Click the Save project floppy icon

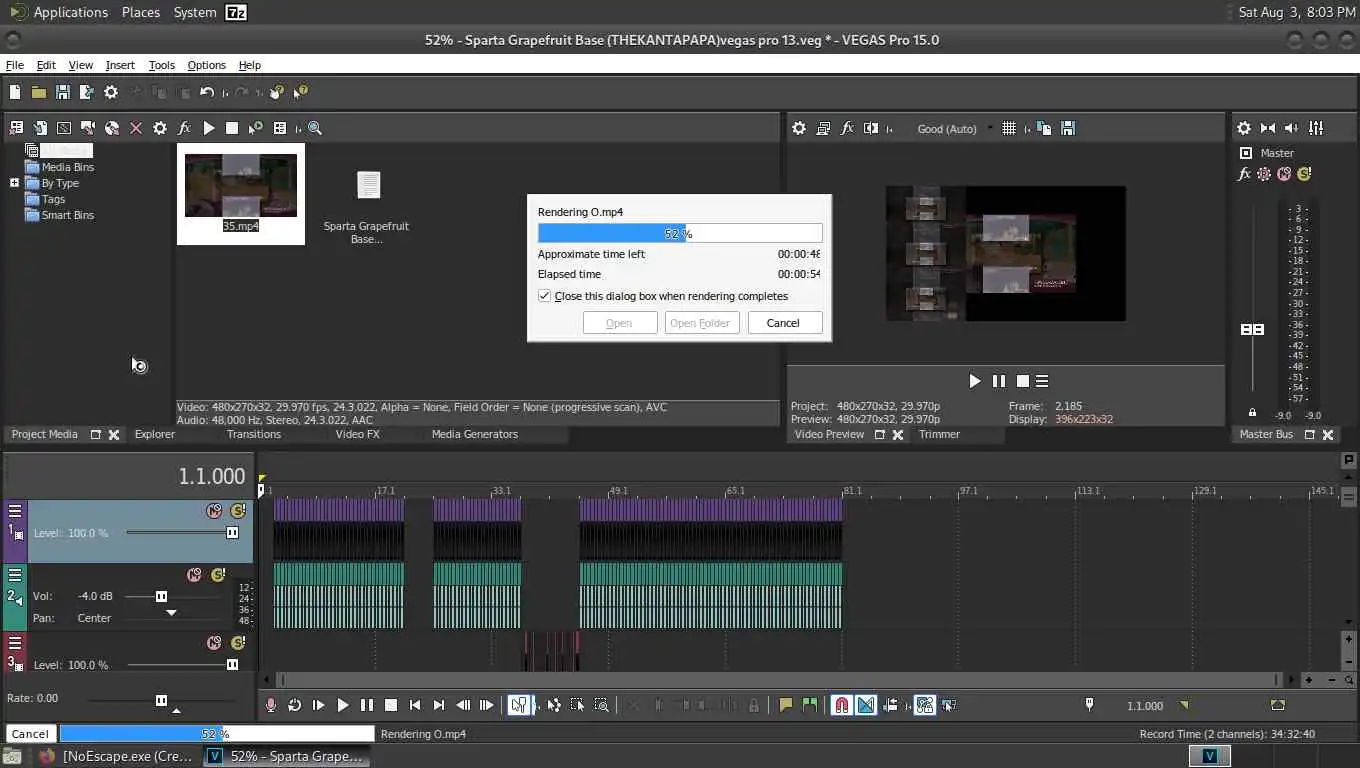tap(63, 92)
